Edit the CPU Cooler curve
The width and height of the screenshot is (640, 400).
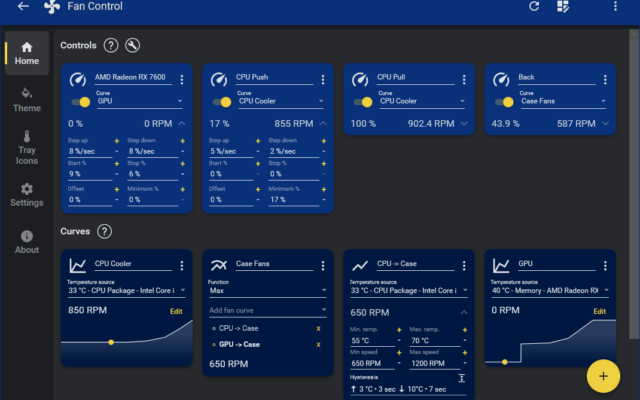point(176,311)
